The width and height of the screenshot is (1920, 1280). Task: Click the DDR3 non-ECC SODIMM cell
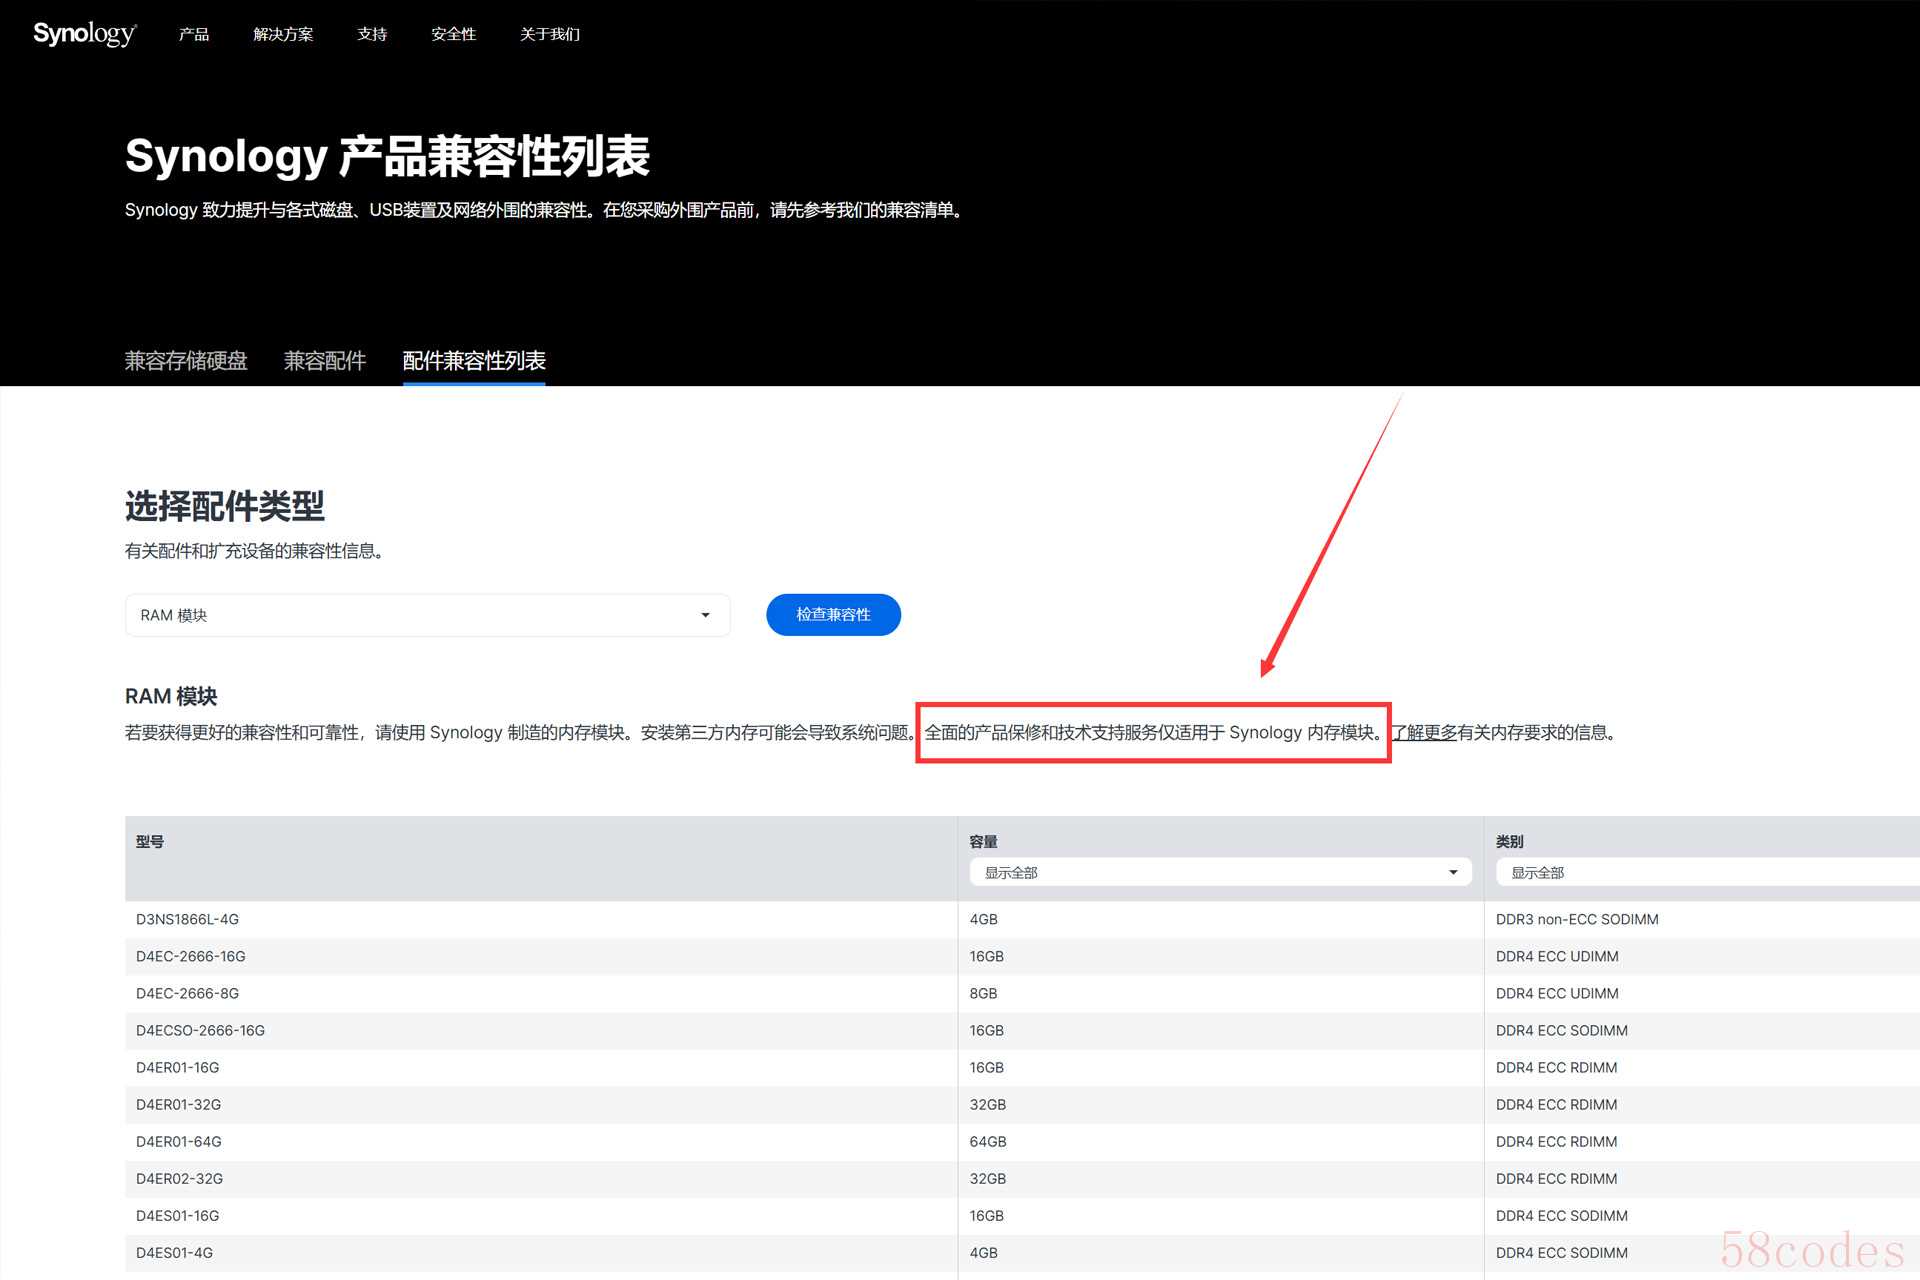click(x=1577, y=919)
